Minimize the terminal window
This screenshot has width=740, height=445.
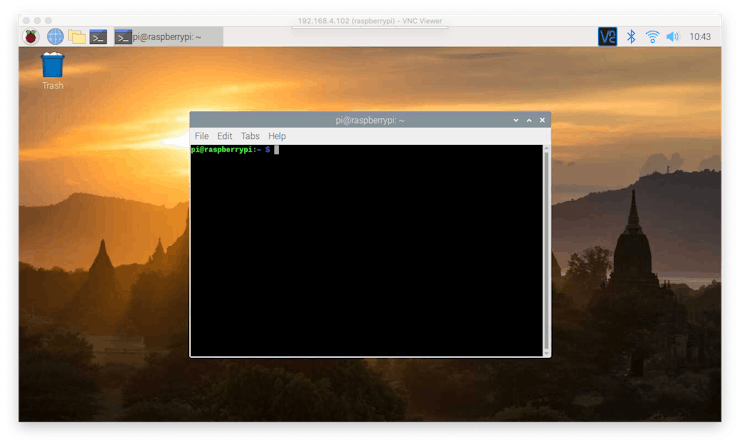(516, 120)
